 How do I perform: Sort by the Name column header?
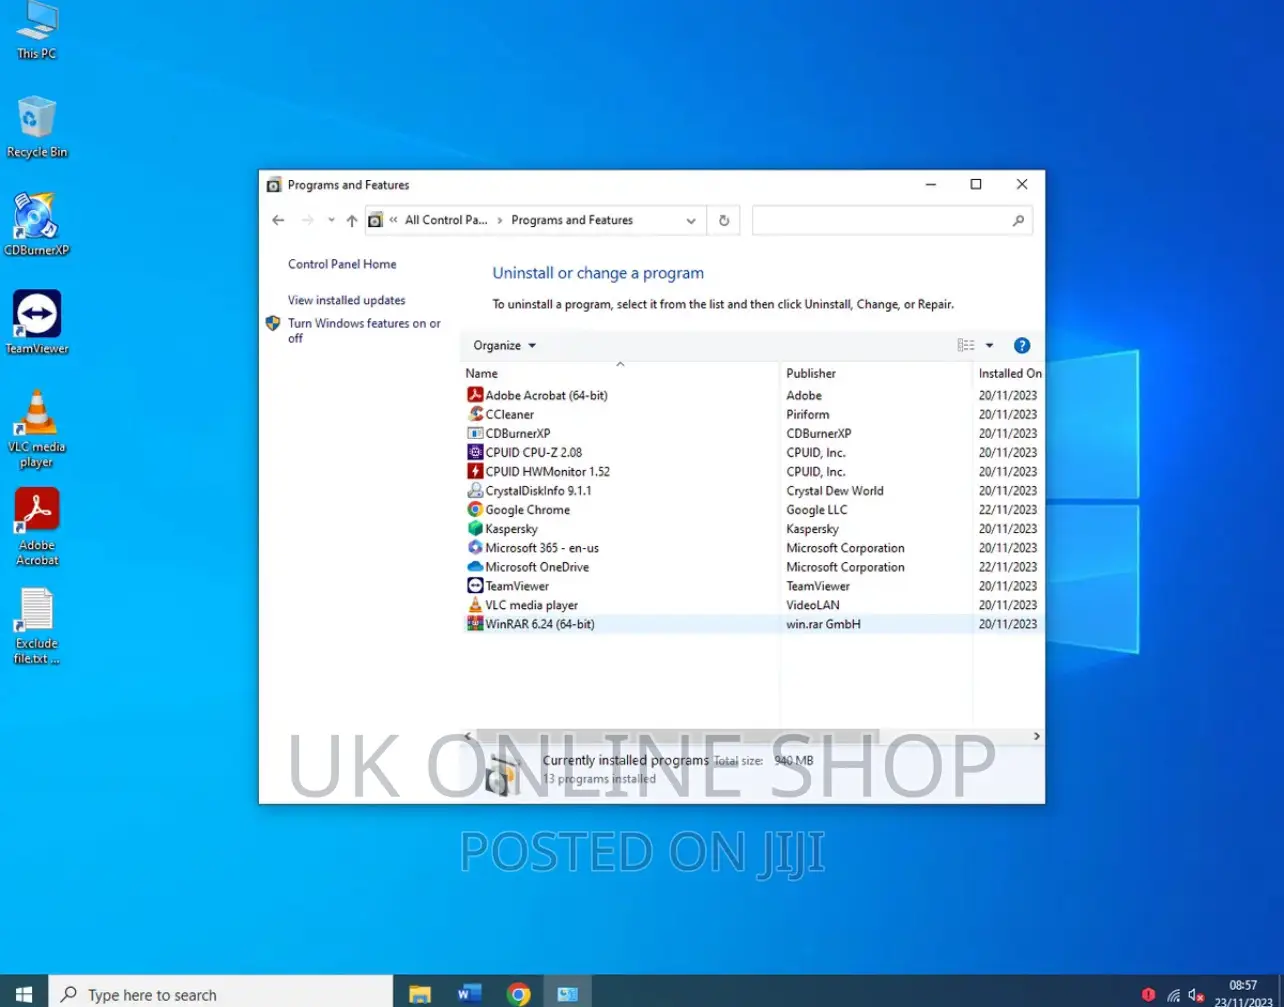(620, 373)
